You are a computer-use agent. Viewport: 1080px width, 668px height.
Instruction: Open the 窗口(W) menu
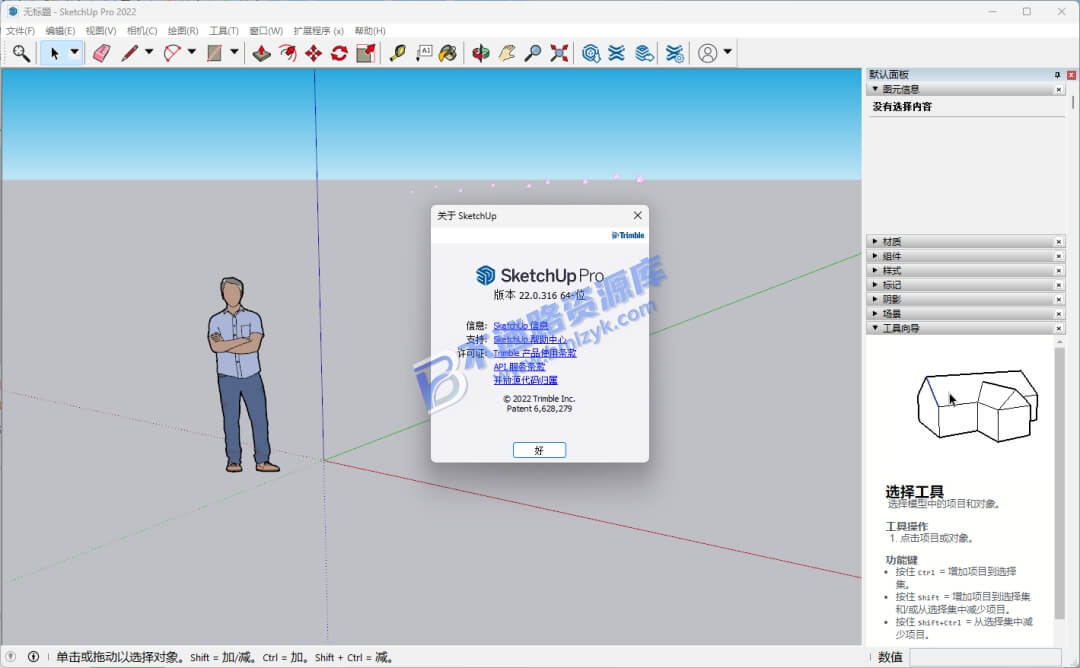[x=266, y=31]
